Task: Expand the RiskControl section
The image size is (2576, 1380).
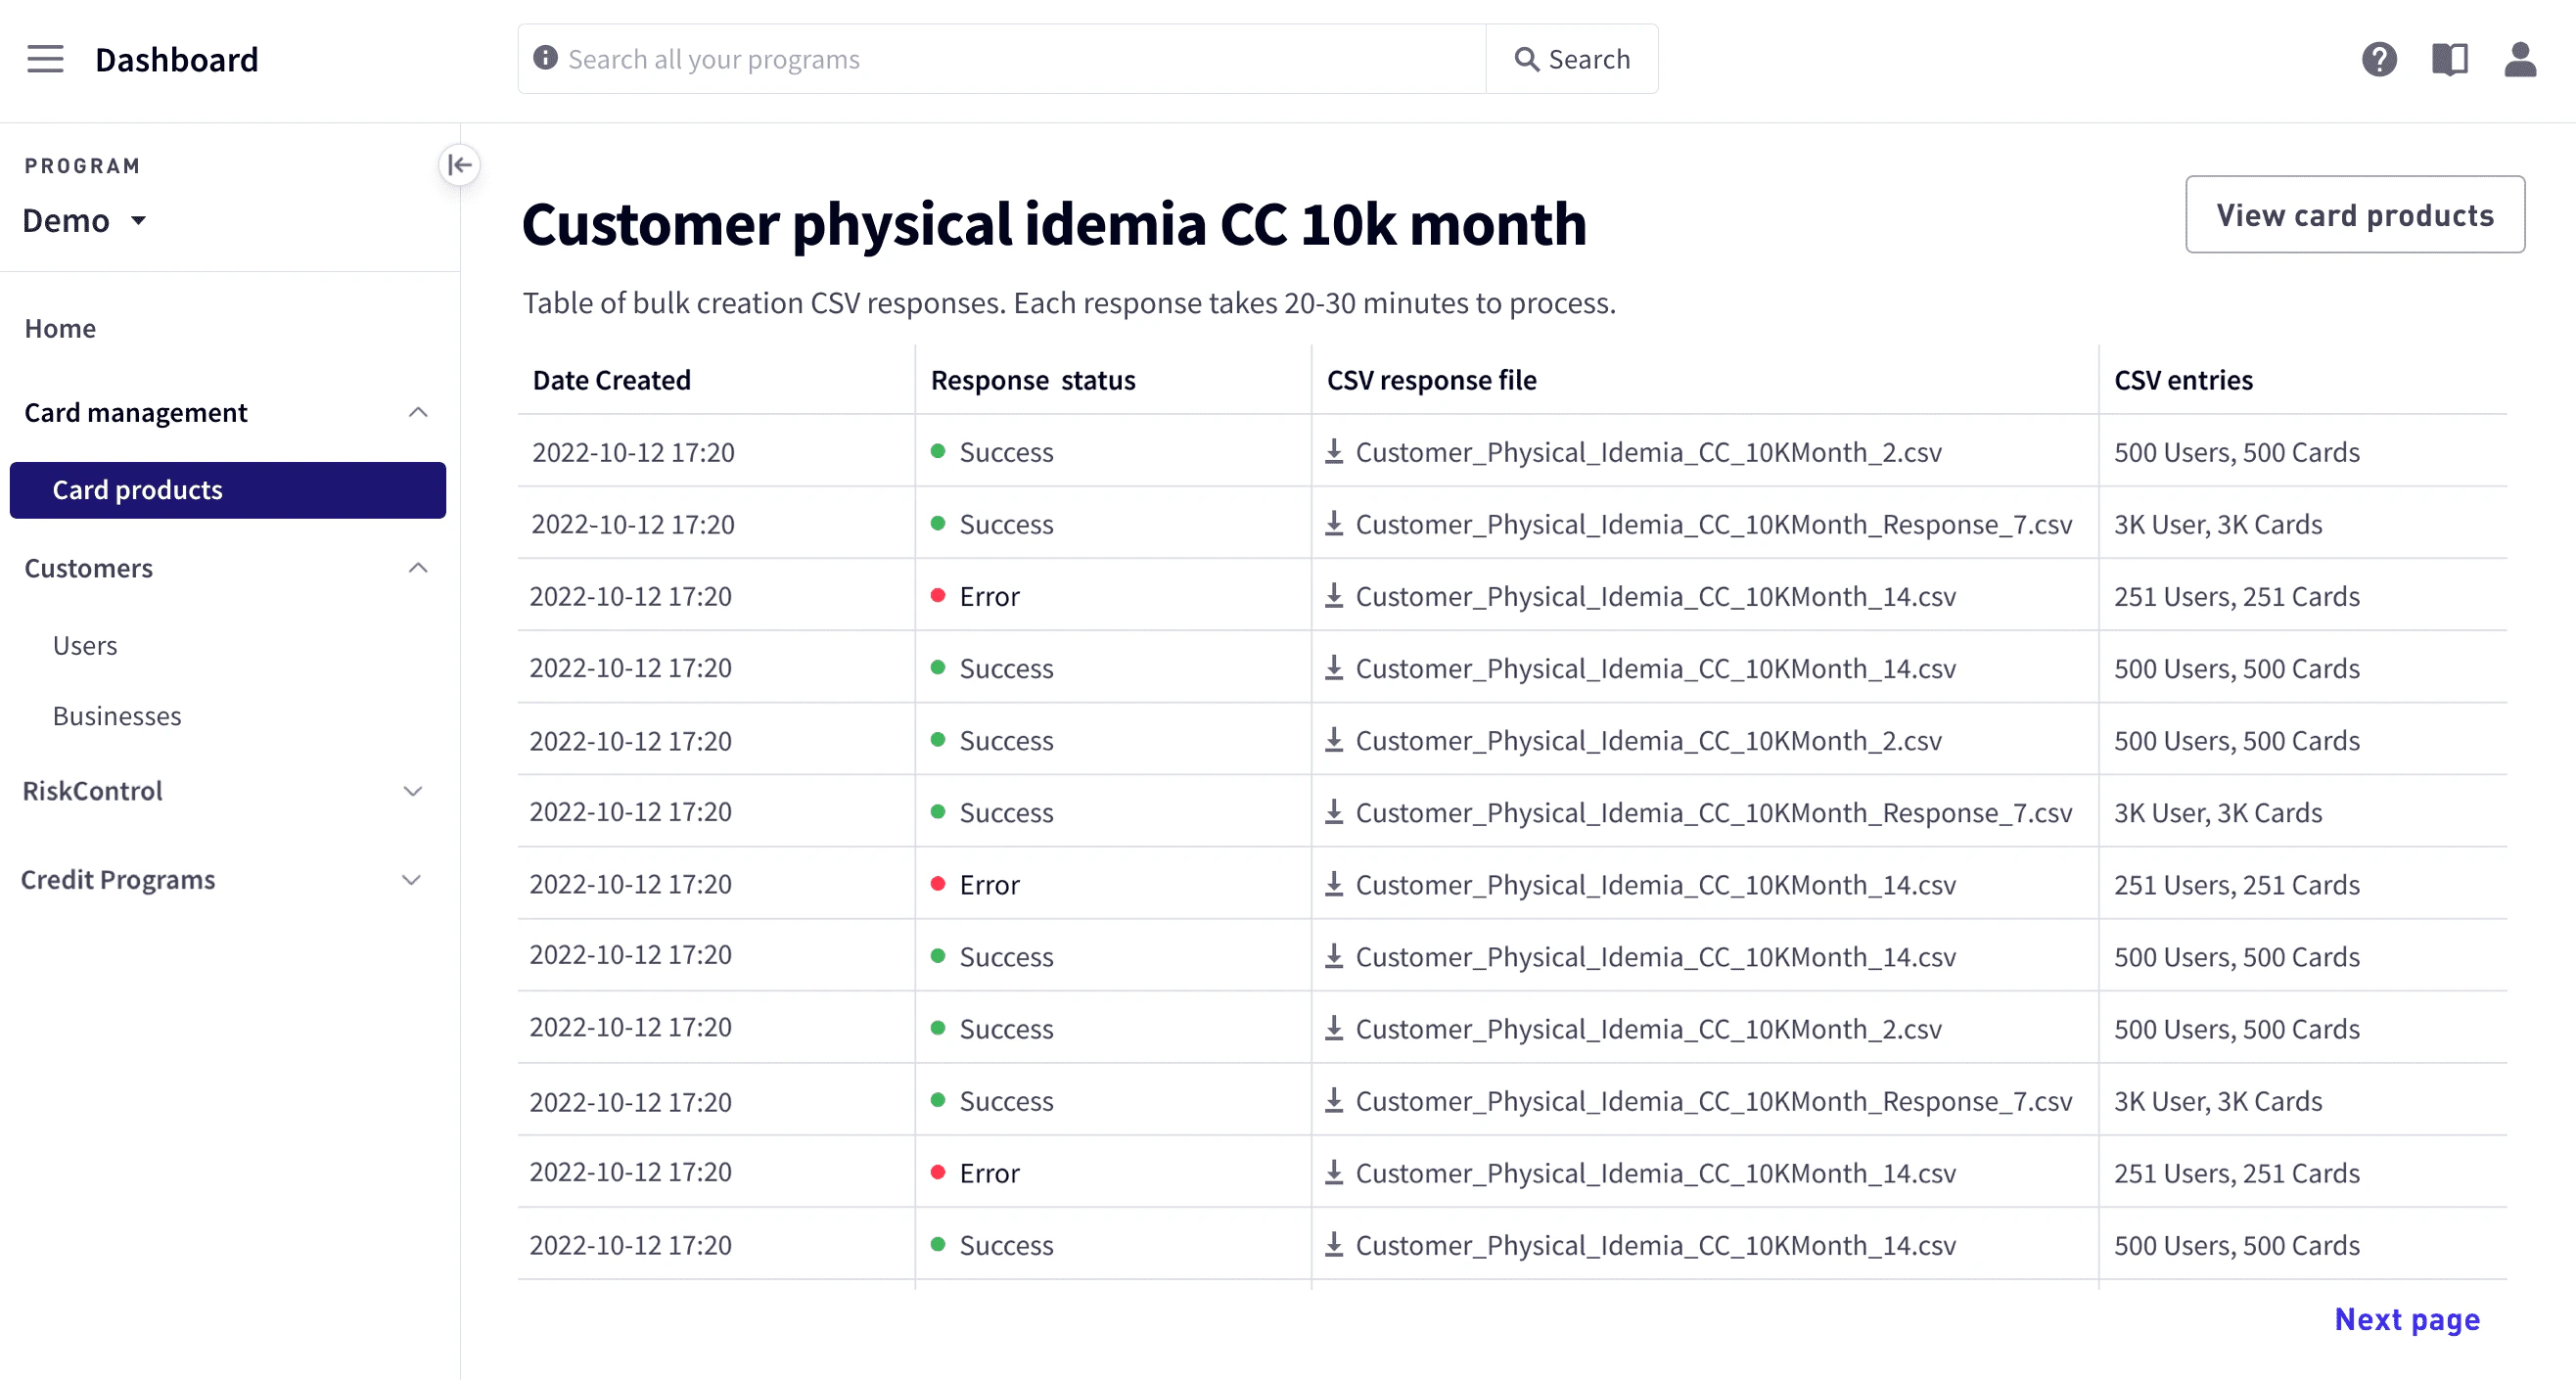Action: tap(412, 791)
